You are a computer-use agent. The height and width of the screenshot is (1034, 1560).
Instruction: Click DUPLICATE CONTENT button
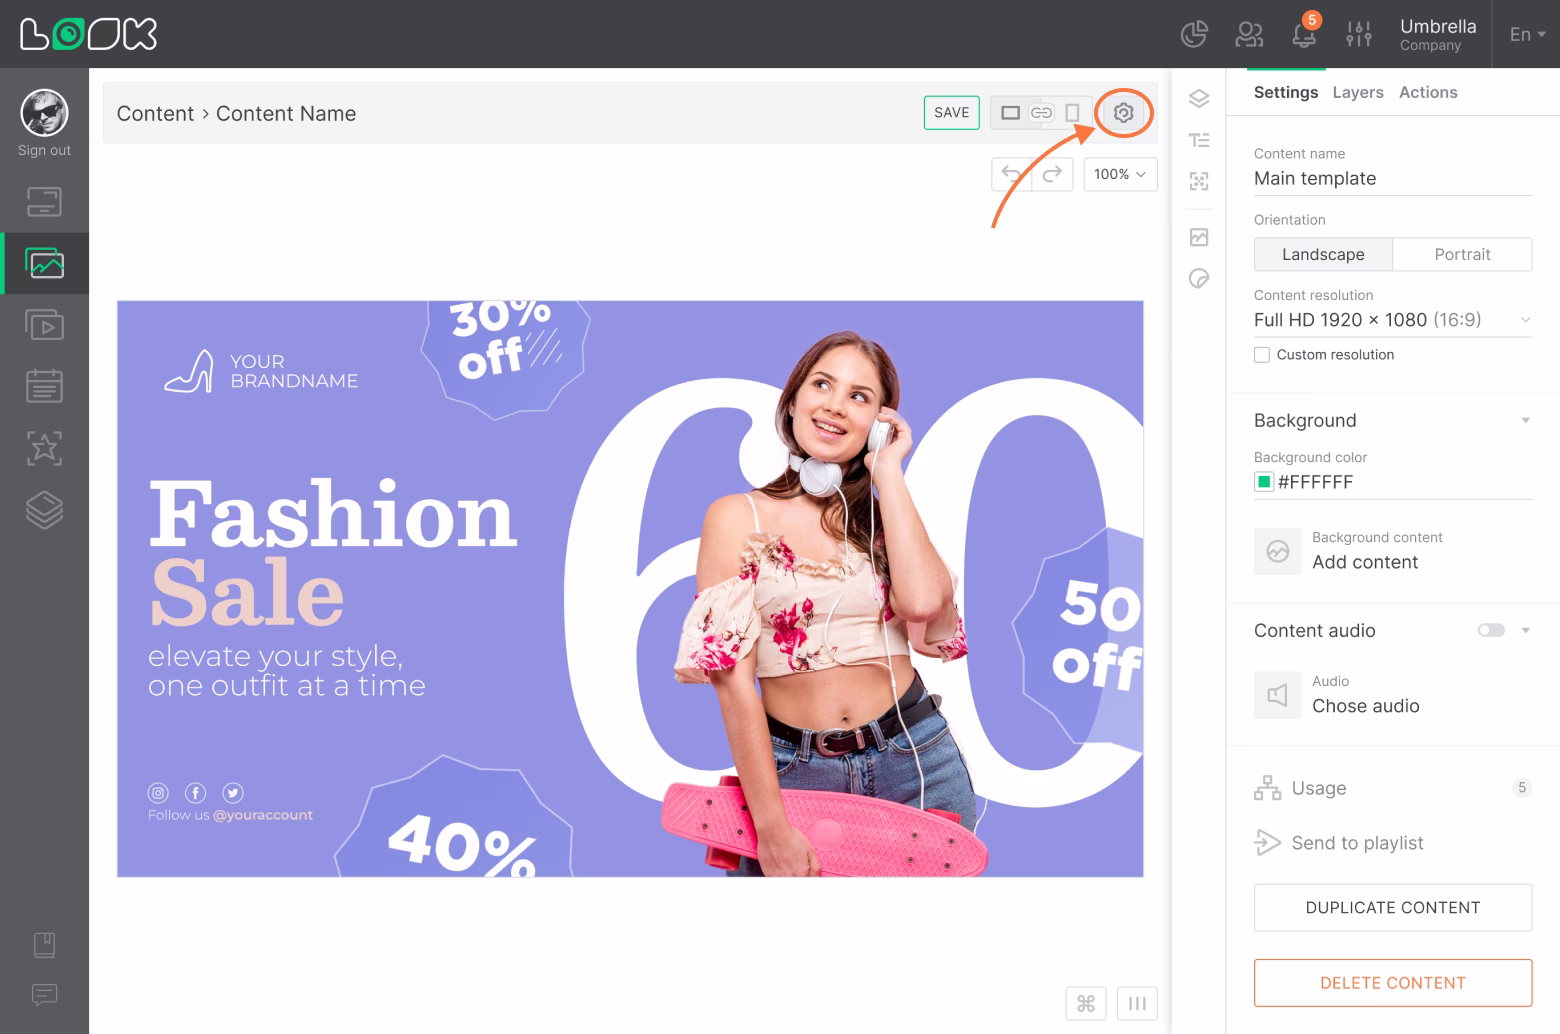tap(1393, 908)
